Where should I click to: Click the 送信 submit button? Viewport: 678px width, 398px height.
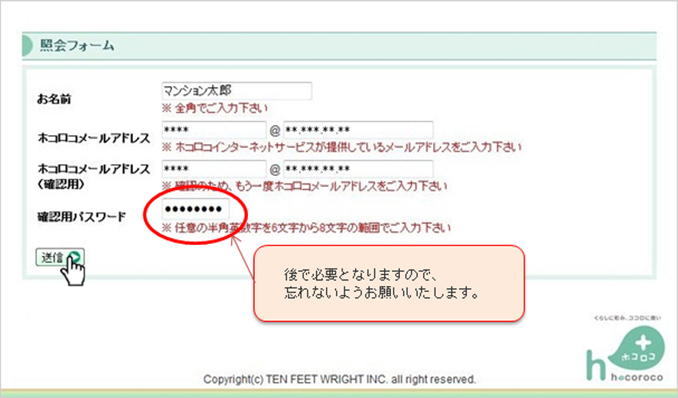pyautogui.click(x=60, y=257)
